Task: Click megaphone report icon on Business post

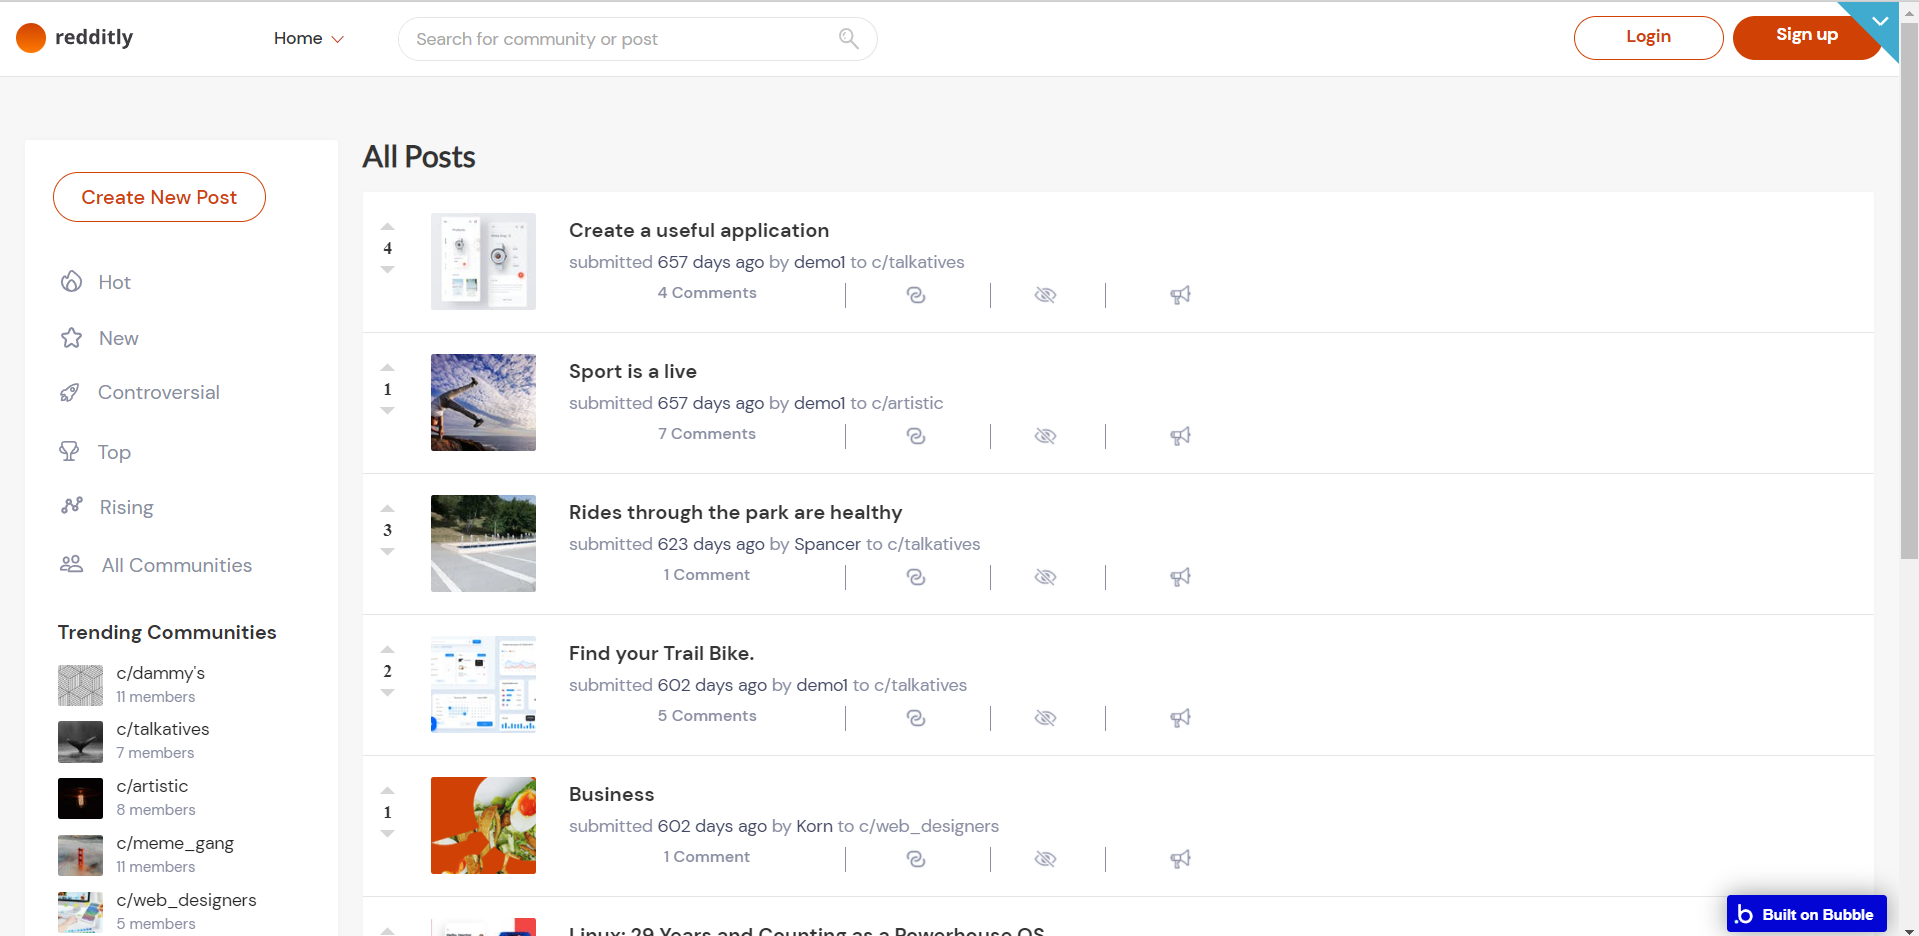Action: click(x=1180, y=859)
